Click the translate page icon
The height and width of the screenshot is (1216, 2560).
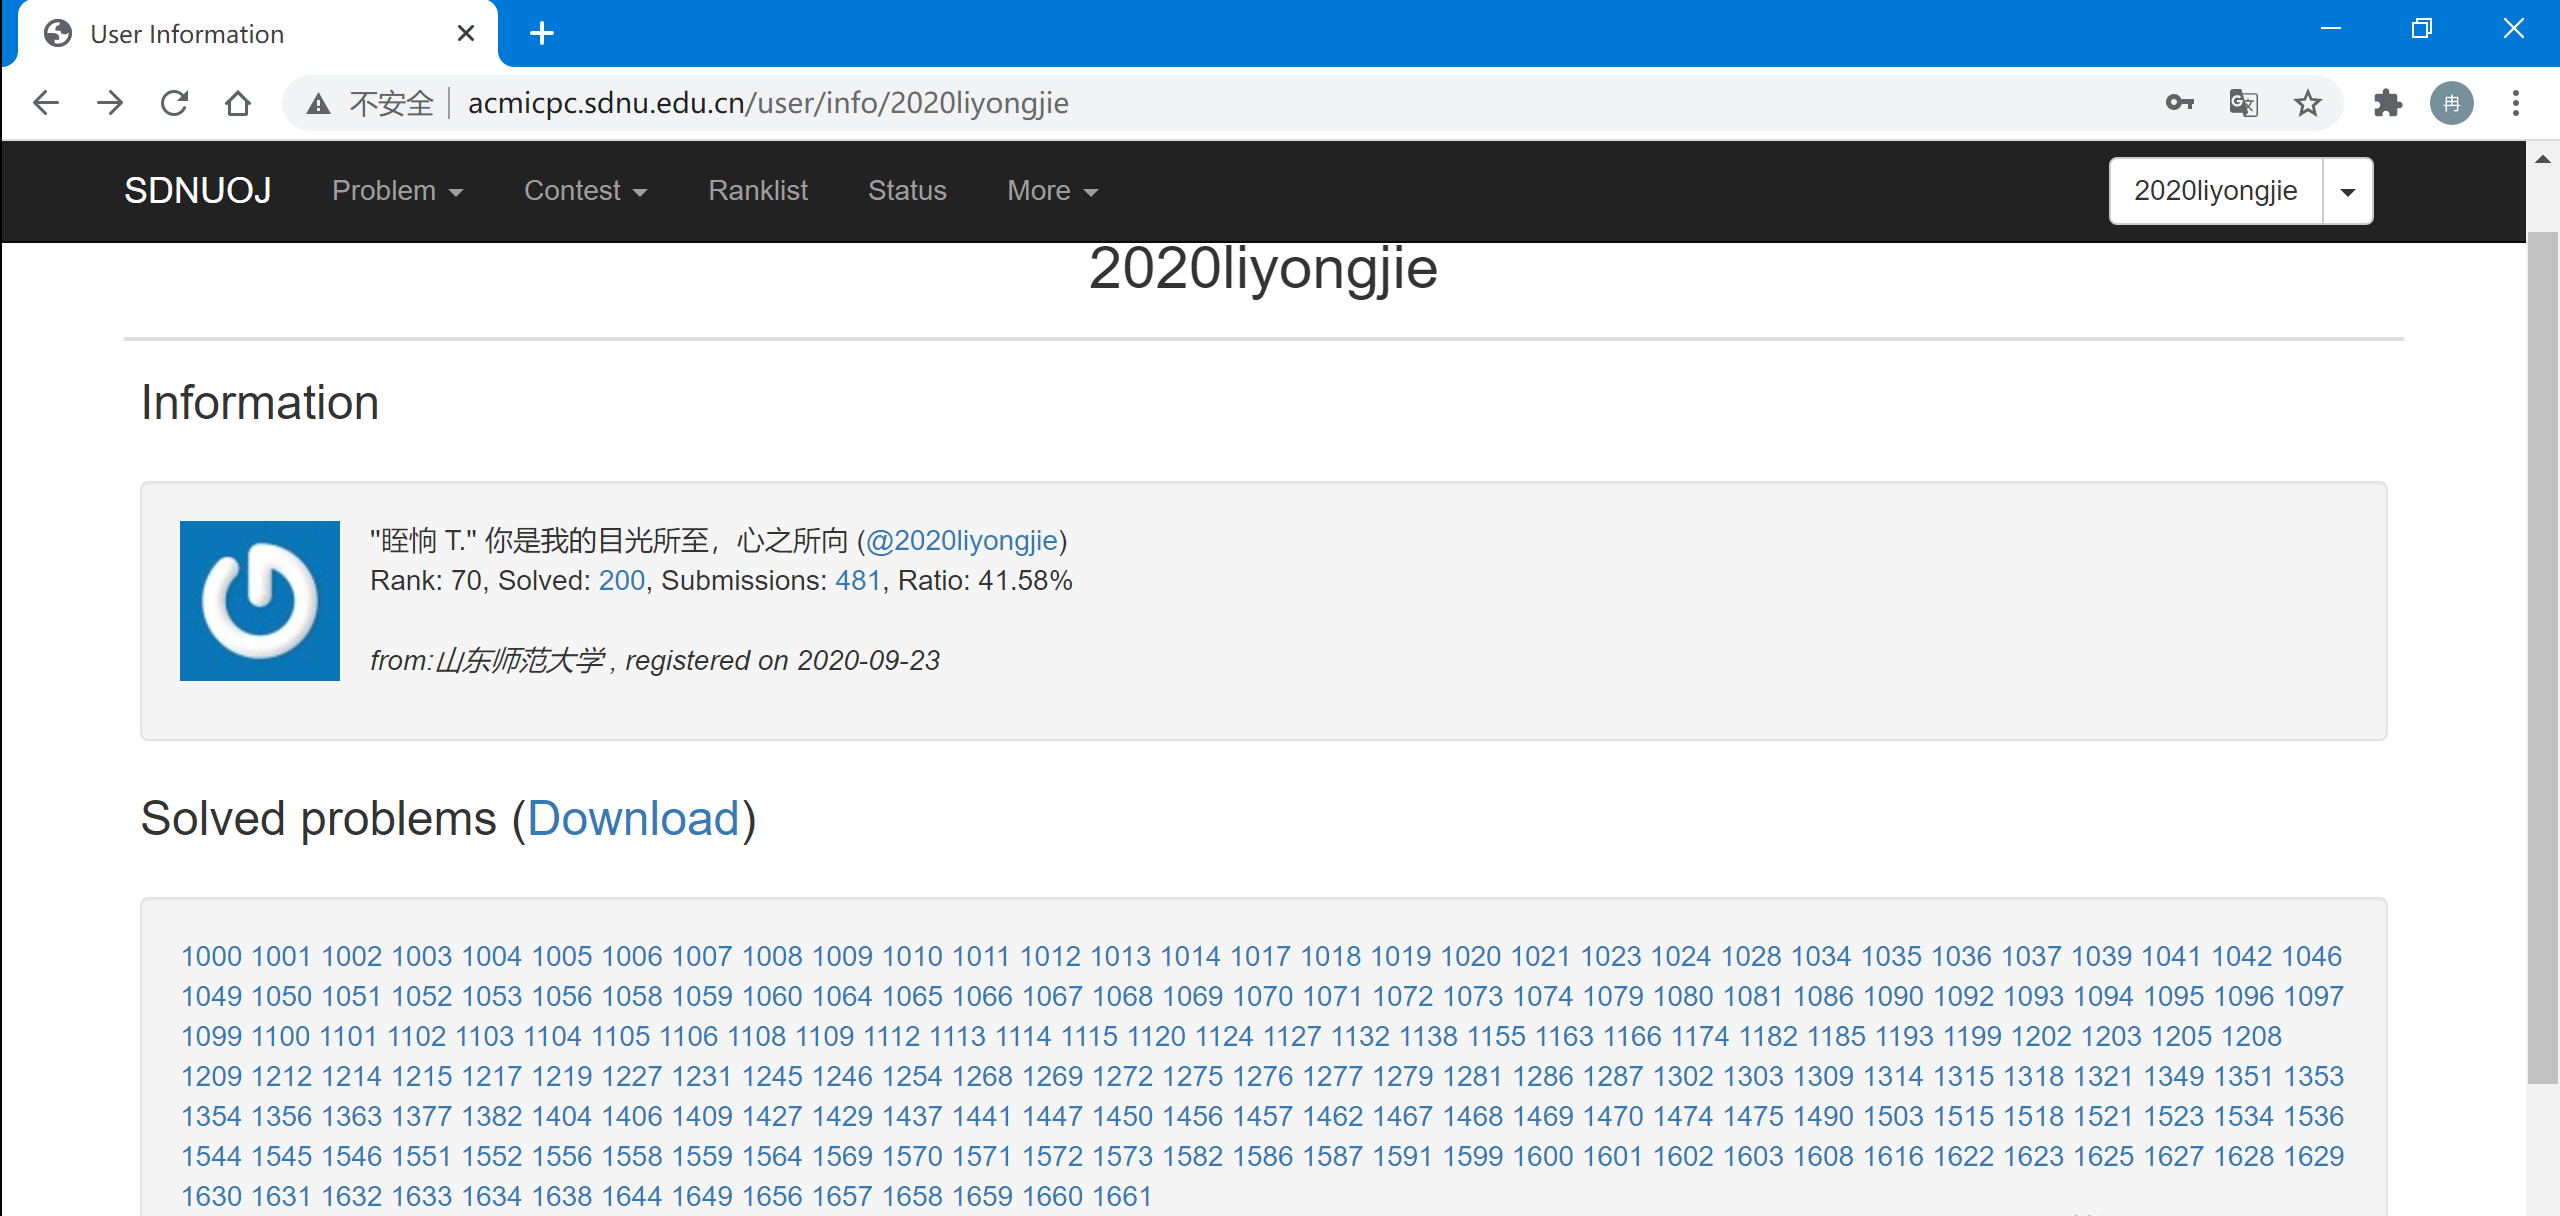[2243, 103]
